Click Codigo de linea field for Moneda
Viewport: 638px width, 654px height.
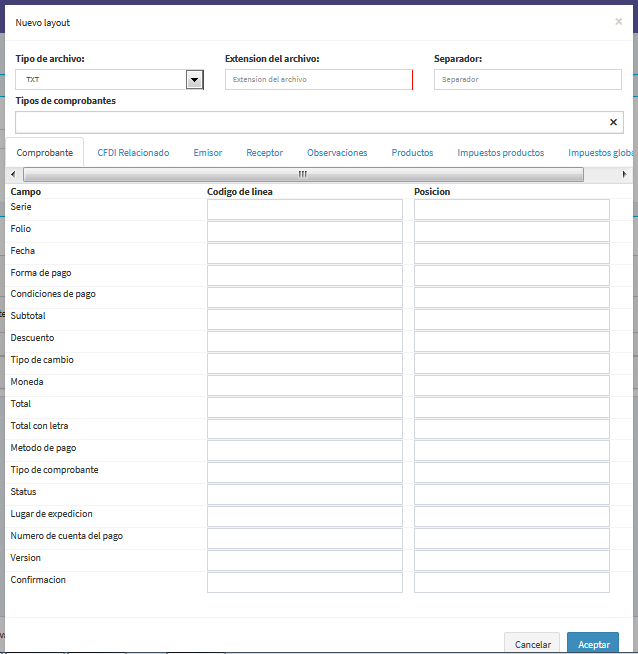304,385
